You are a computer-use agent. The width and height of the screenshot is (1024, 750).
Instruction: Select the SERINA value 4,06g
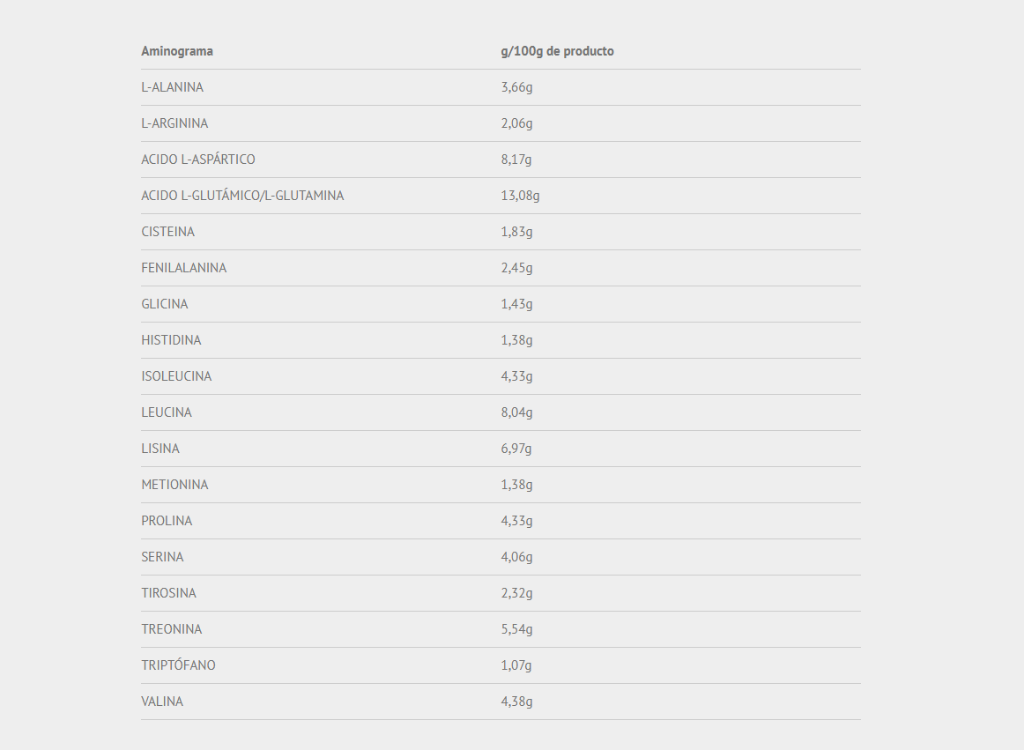(517, 557)
